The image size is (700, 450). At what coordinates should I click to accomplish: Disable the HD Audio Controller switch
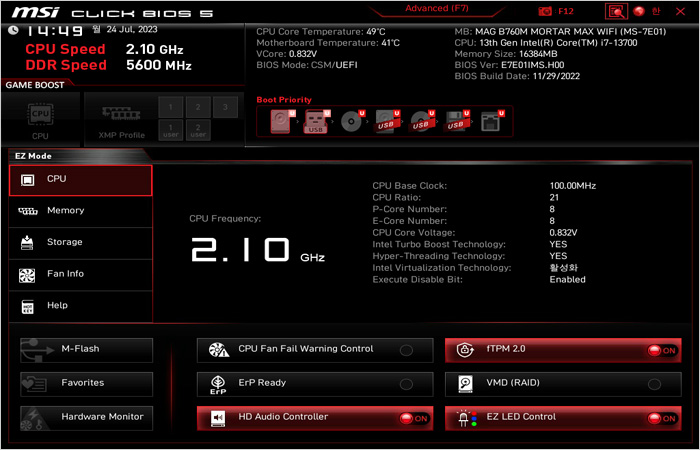(x=412, y=419)
